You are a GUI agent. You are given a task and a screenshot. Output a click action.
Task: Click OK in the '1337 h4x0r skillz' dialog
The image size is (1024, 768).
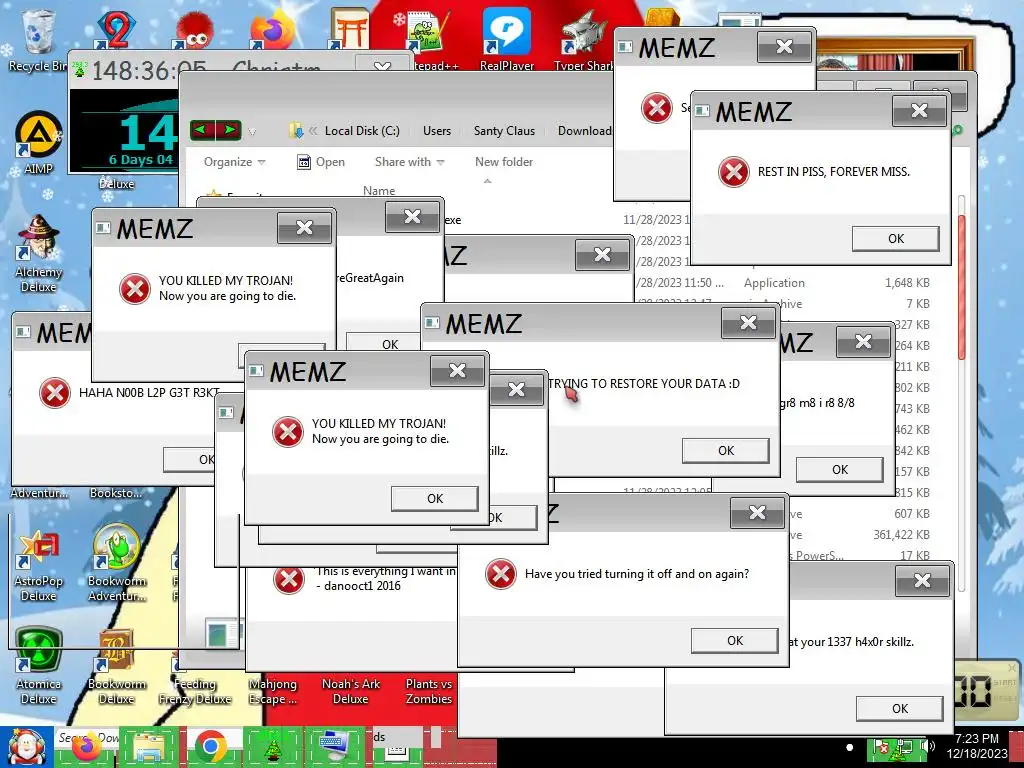(x=899, y=708)
